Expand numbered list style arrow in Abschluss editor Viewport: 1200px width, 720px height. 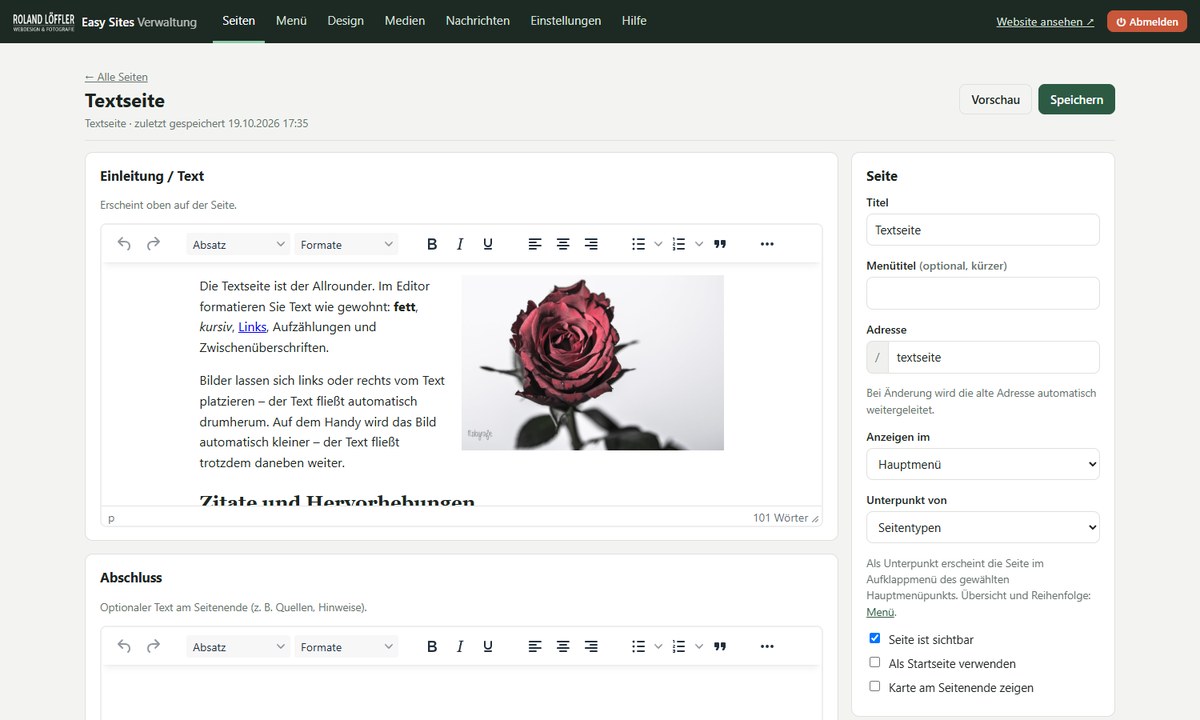[699, 647]
